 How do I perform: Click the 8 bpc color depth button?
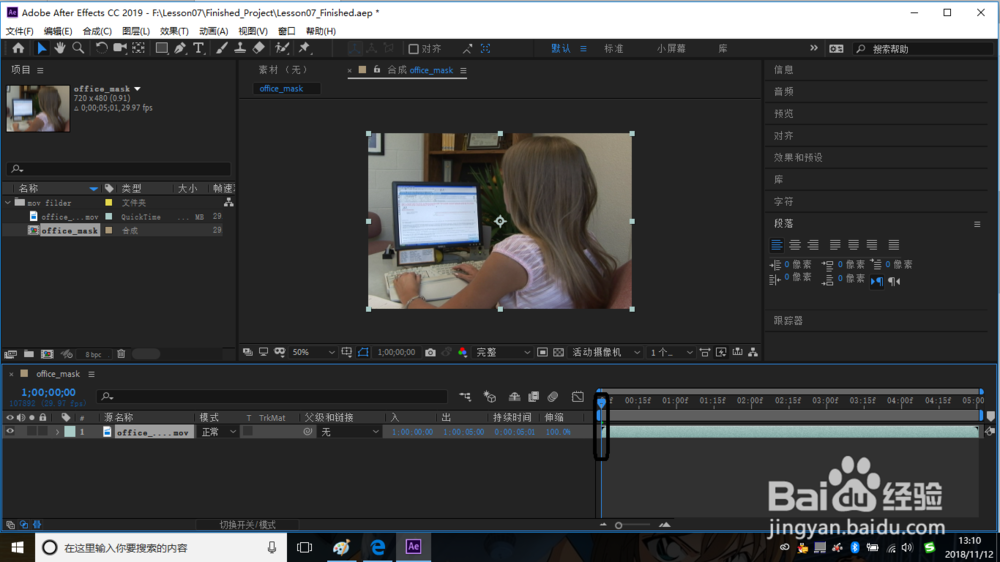[93, 354]
